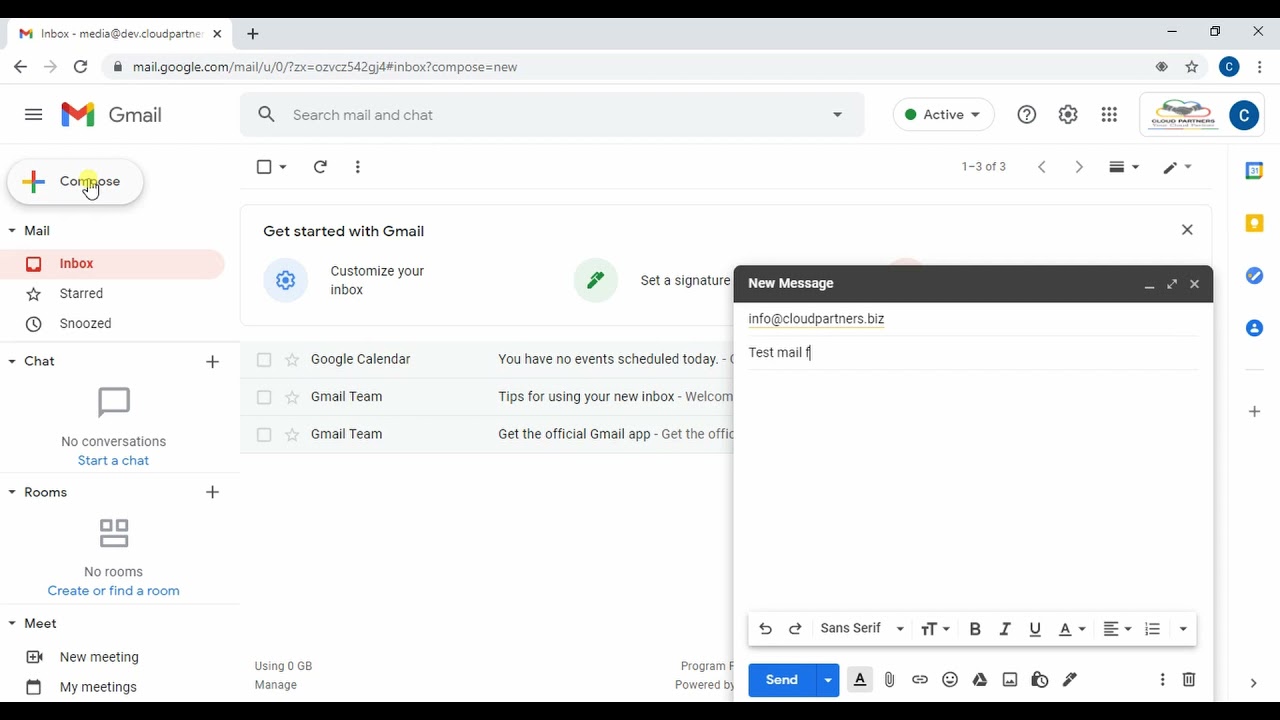Star the Get the official Gmail app email
1280x720 pixels.
tap(292, 435)
